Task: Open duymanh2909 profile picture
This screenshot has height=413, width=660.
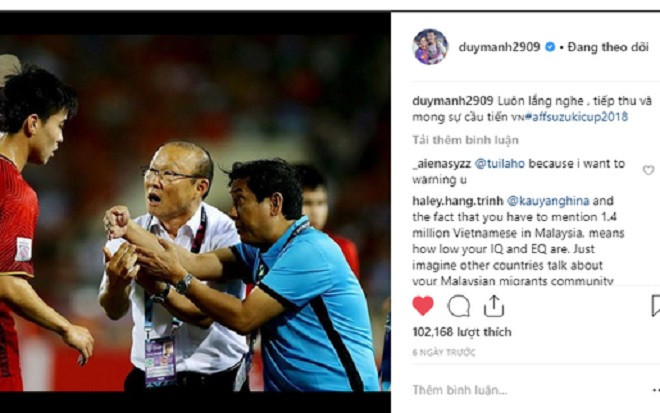Action: pos(430,47)
